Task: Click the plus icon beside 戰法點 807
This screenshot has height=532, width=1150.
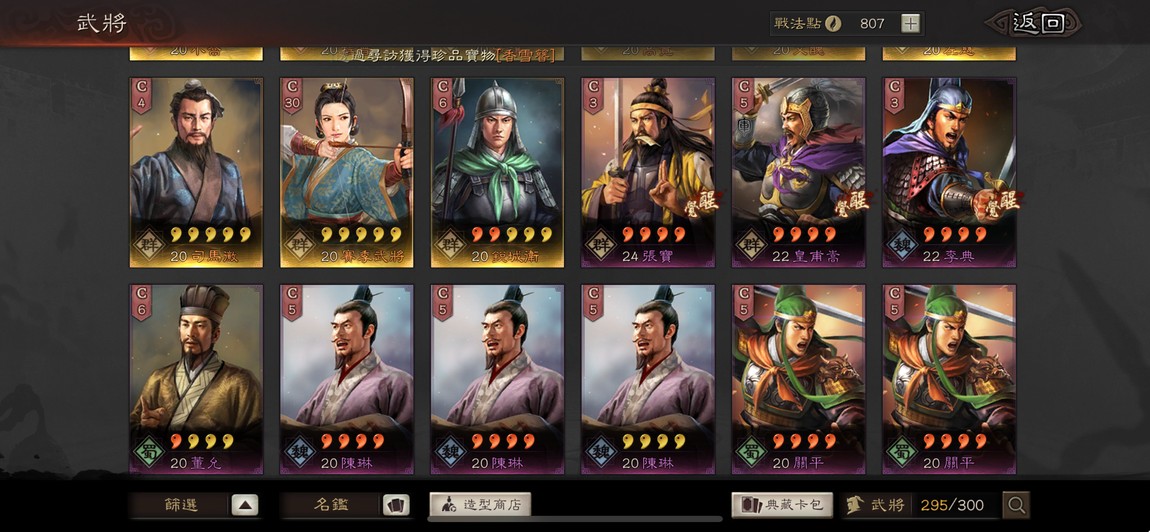Action: point(909,23)
